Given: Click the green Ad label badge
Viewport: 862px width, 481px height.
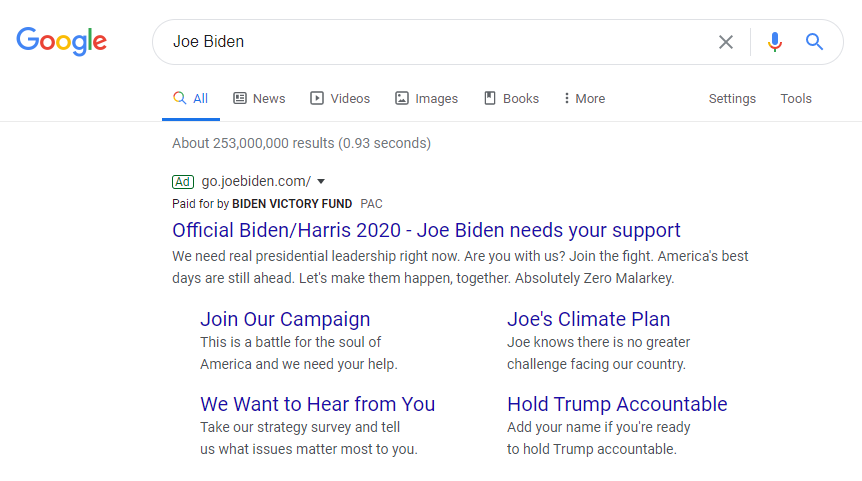Looking at the screenshot, I should pos(182,181).
